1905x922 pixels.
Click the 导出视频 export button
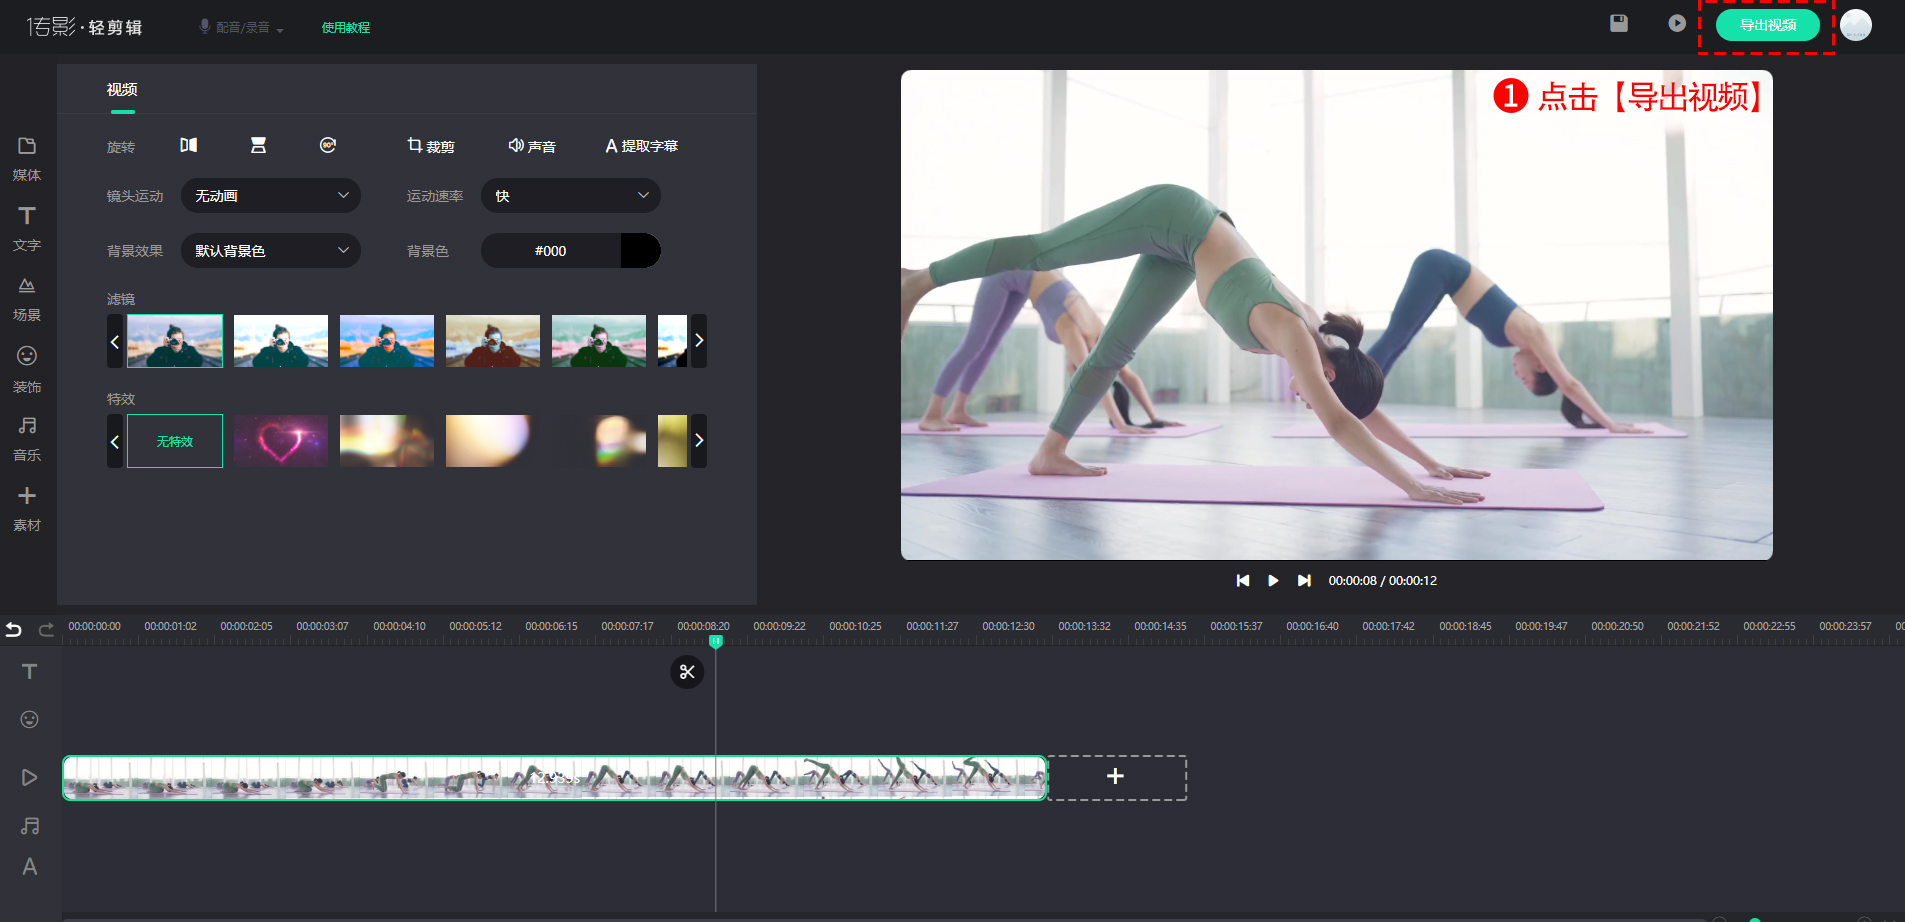pyautogui.click(x=1768, y=25)
